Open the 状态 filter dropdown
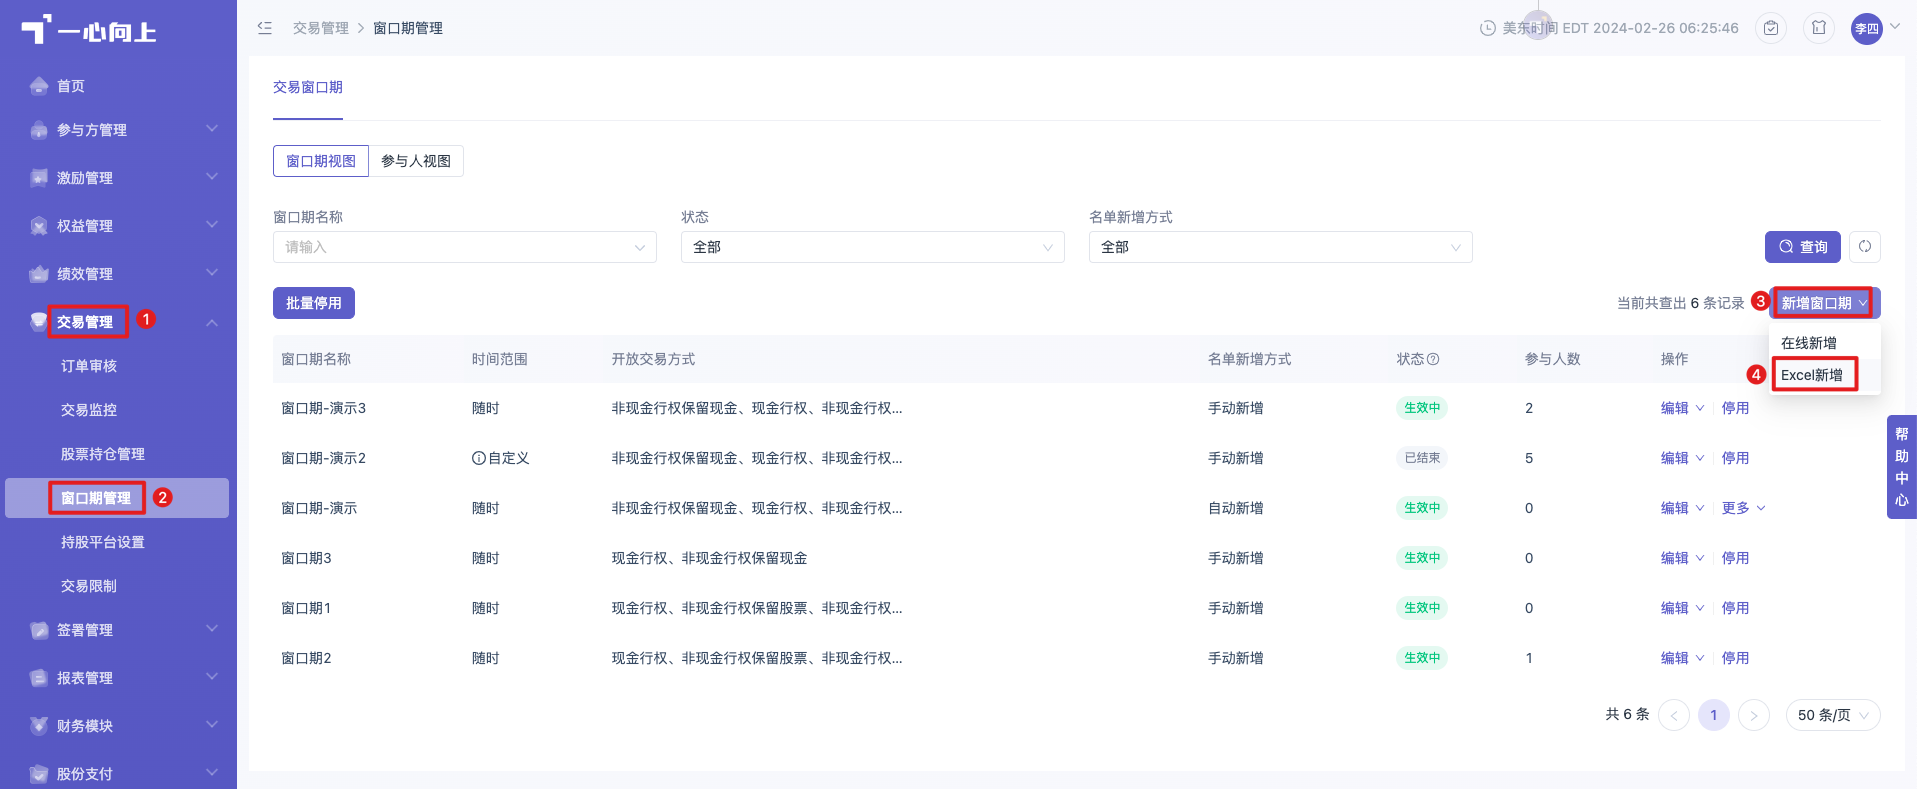The height and width of the screenshot is (789, 1917). (873, 247)
